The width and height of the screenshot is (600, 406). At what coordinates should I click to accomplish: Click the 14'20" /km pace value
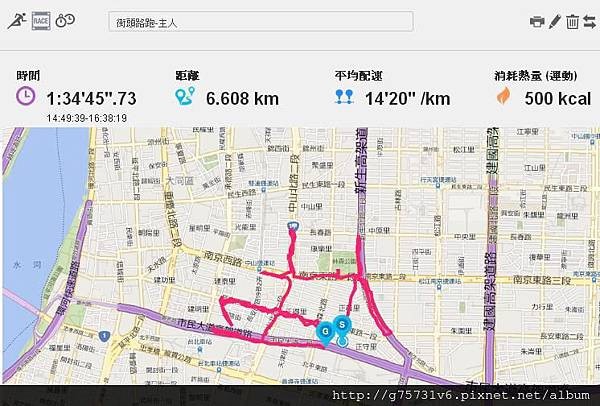click(x=408, y=99)
